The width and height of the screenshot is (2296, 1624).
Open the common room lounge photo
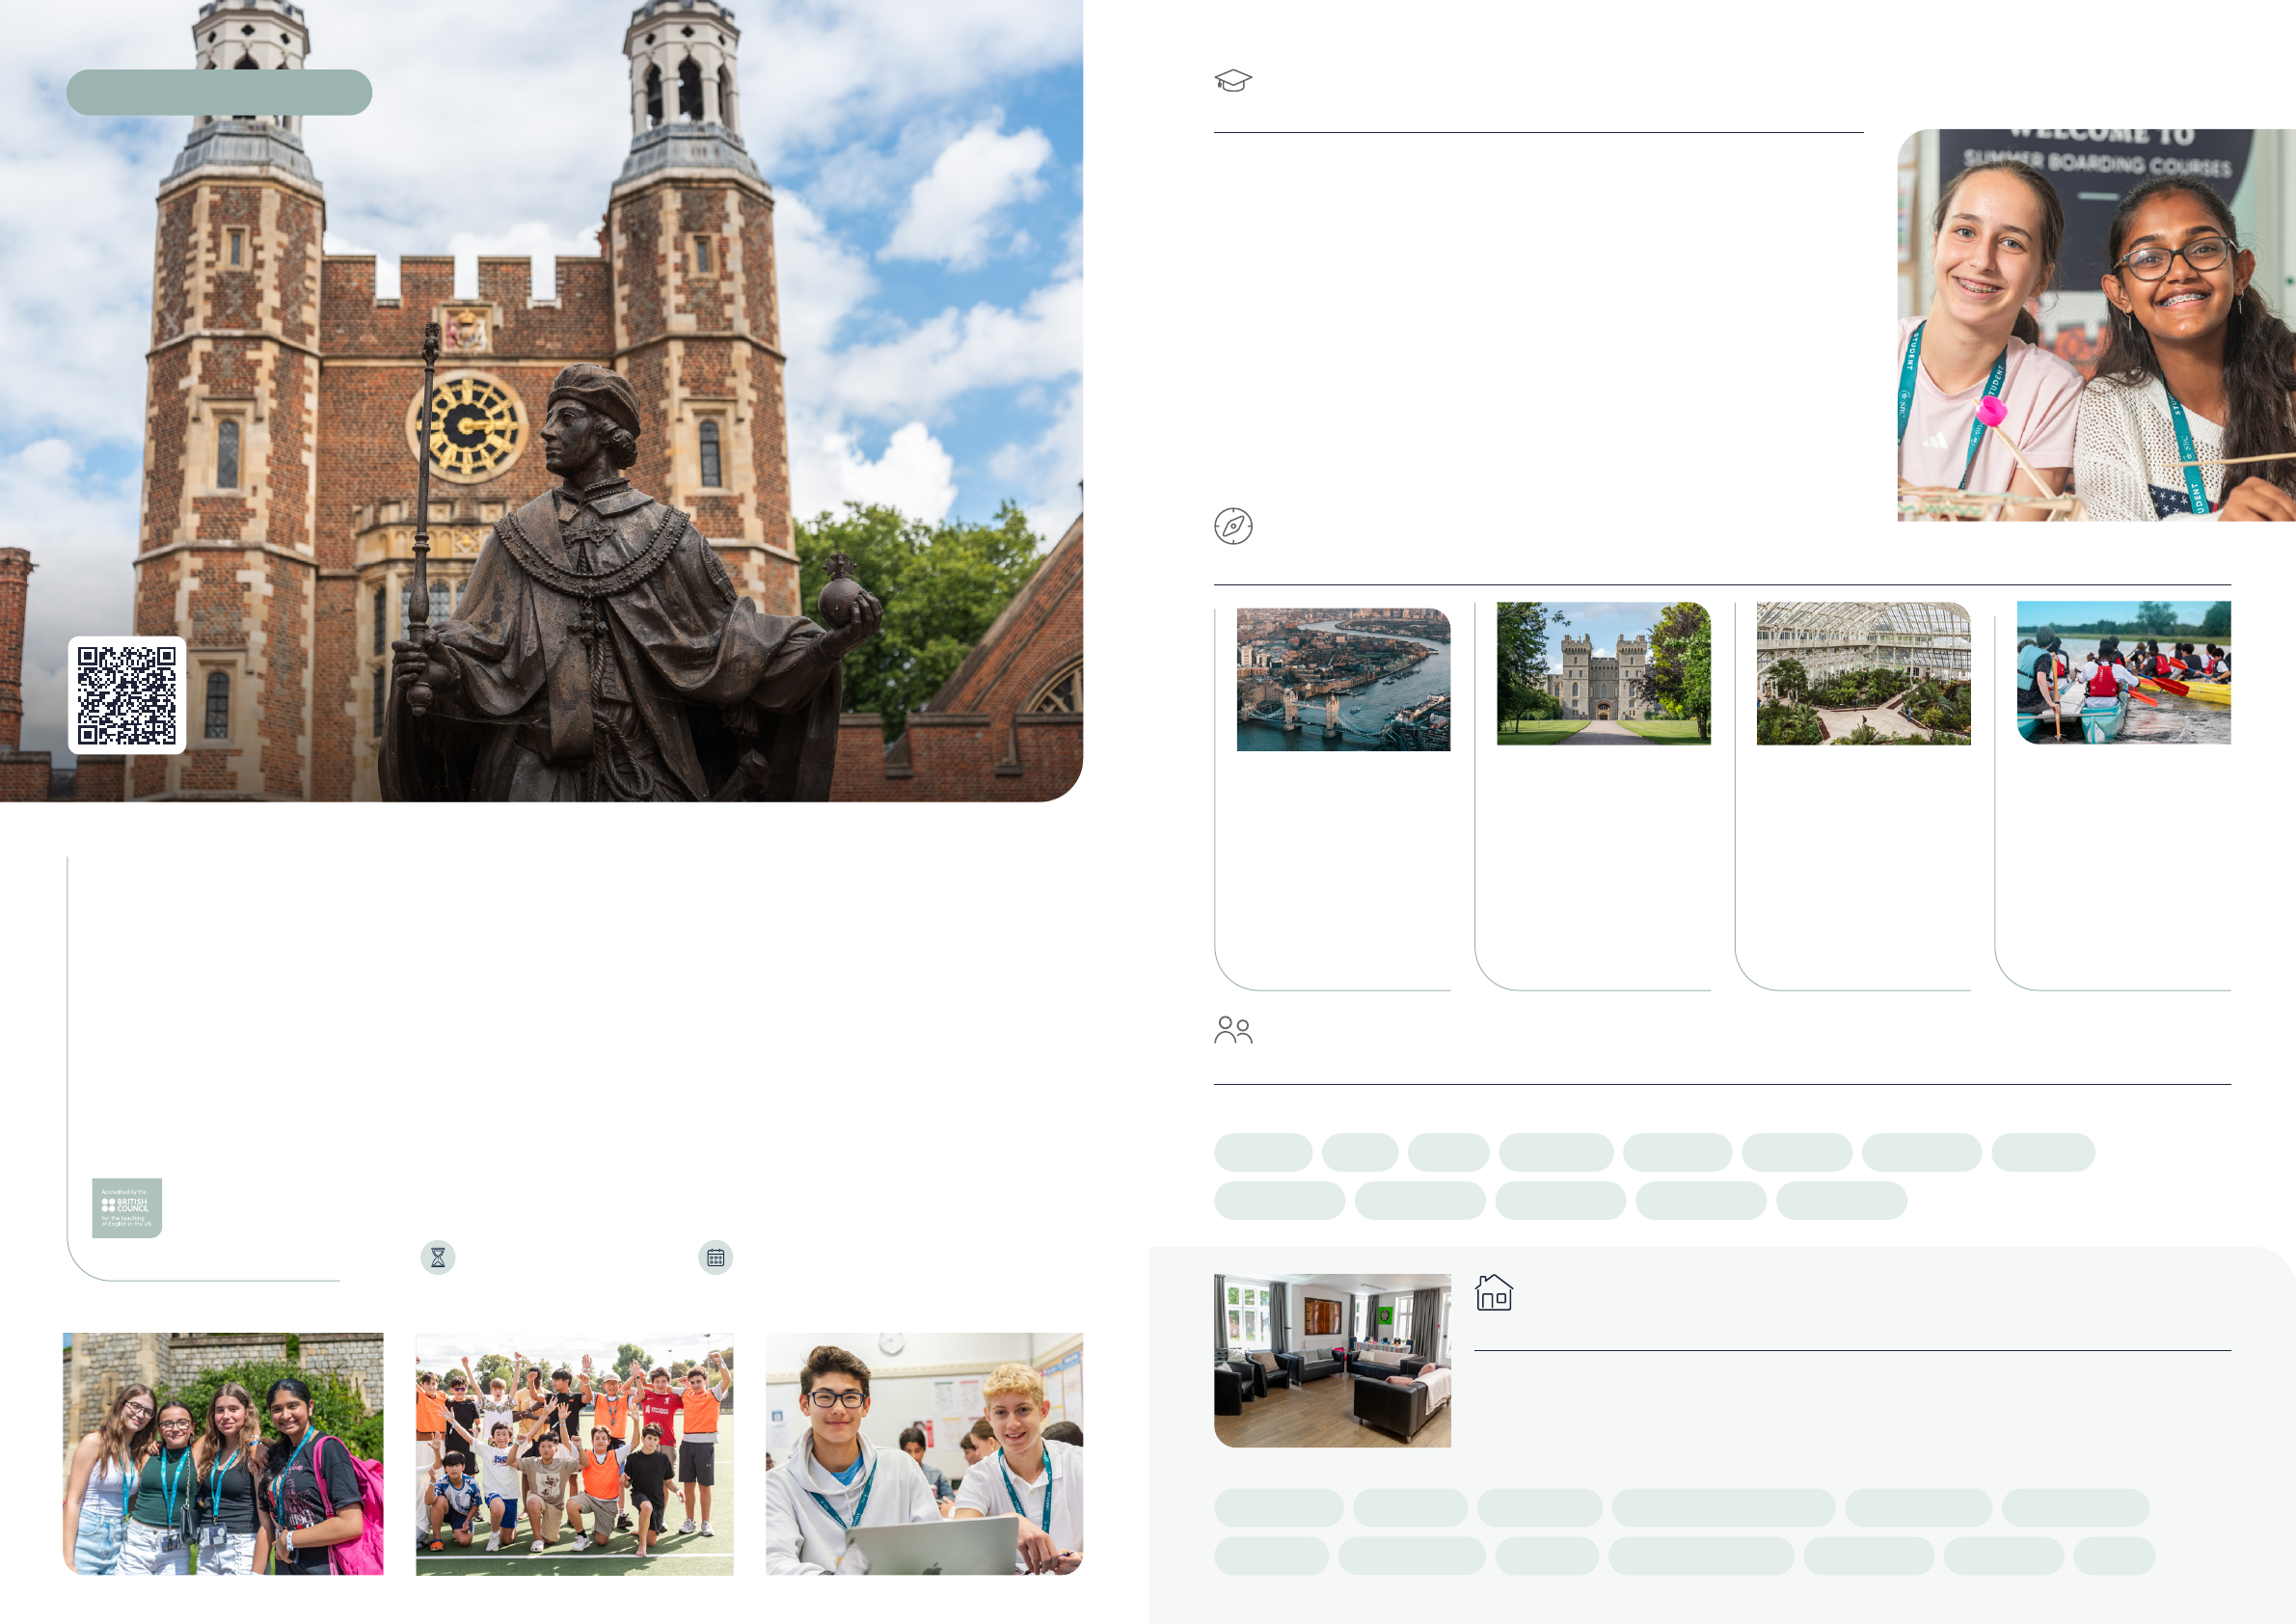1332,1360
